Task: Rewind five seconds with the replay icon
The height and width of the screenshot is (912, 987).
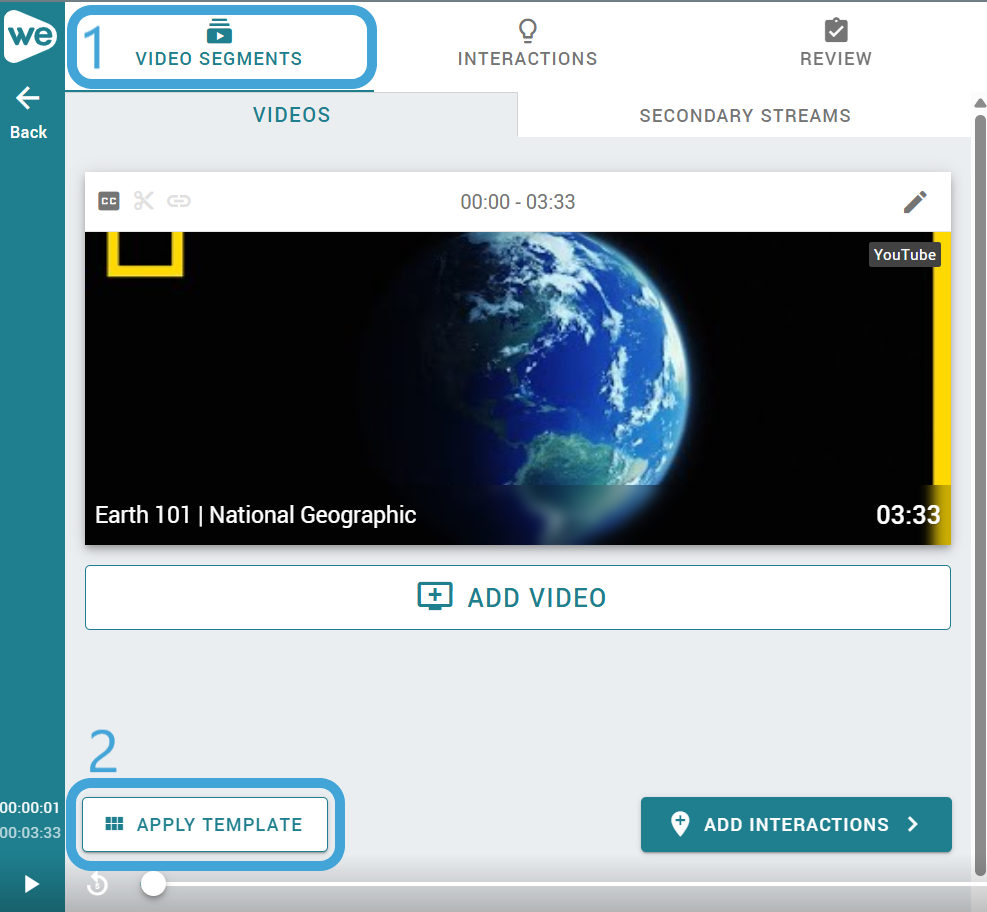Action: [98, 884]
